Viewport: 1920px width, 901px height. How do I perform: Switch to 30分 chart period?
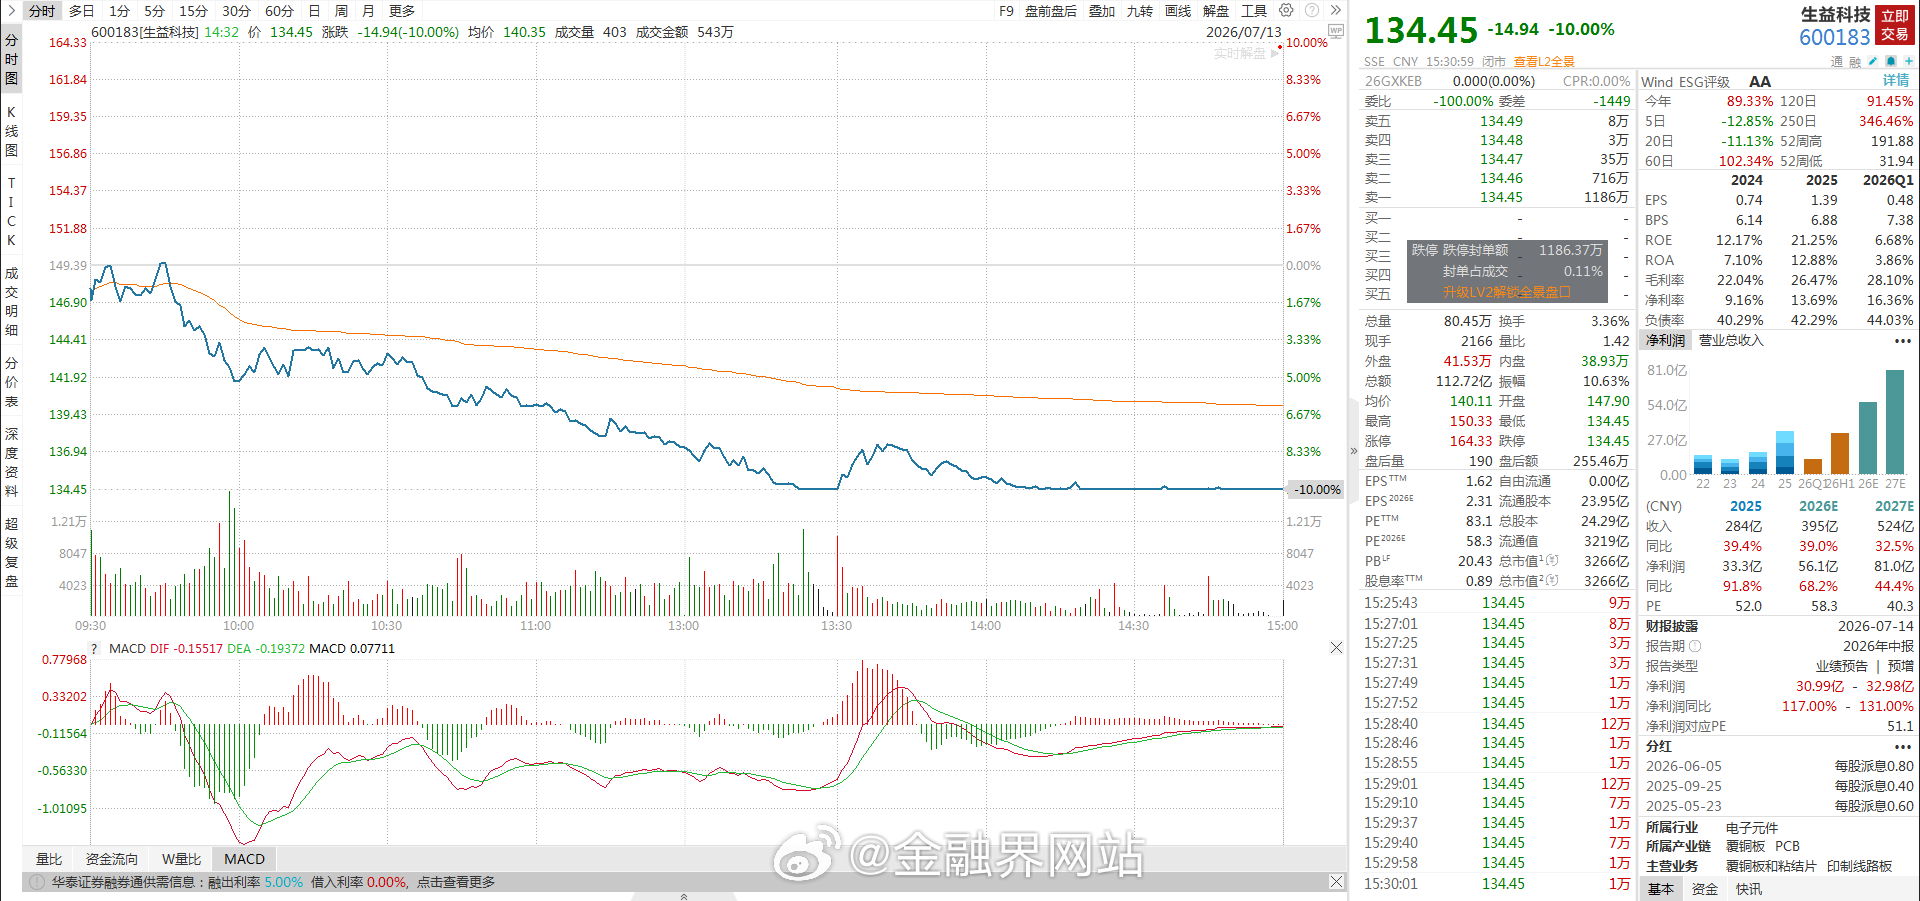click(x=236, y=11)
